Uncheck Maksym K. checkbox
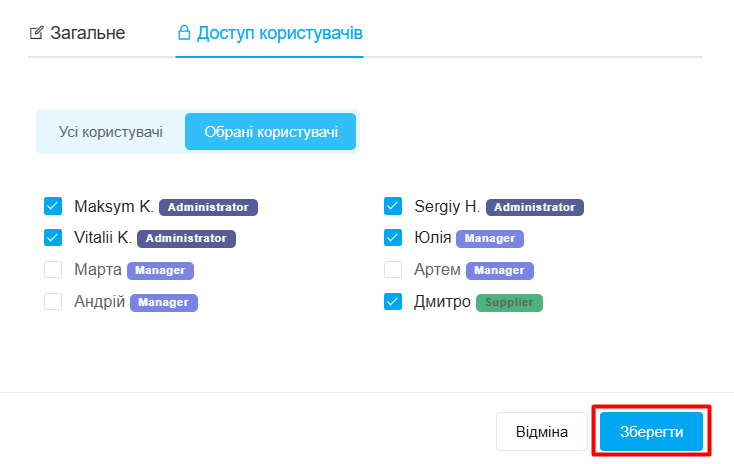This screenshot has width=734, height=464. click(53, 207)
